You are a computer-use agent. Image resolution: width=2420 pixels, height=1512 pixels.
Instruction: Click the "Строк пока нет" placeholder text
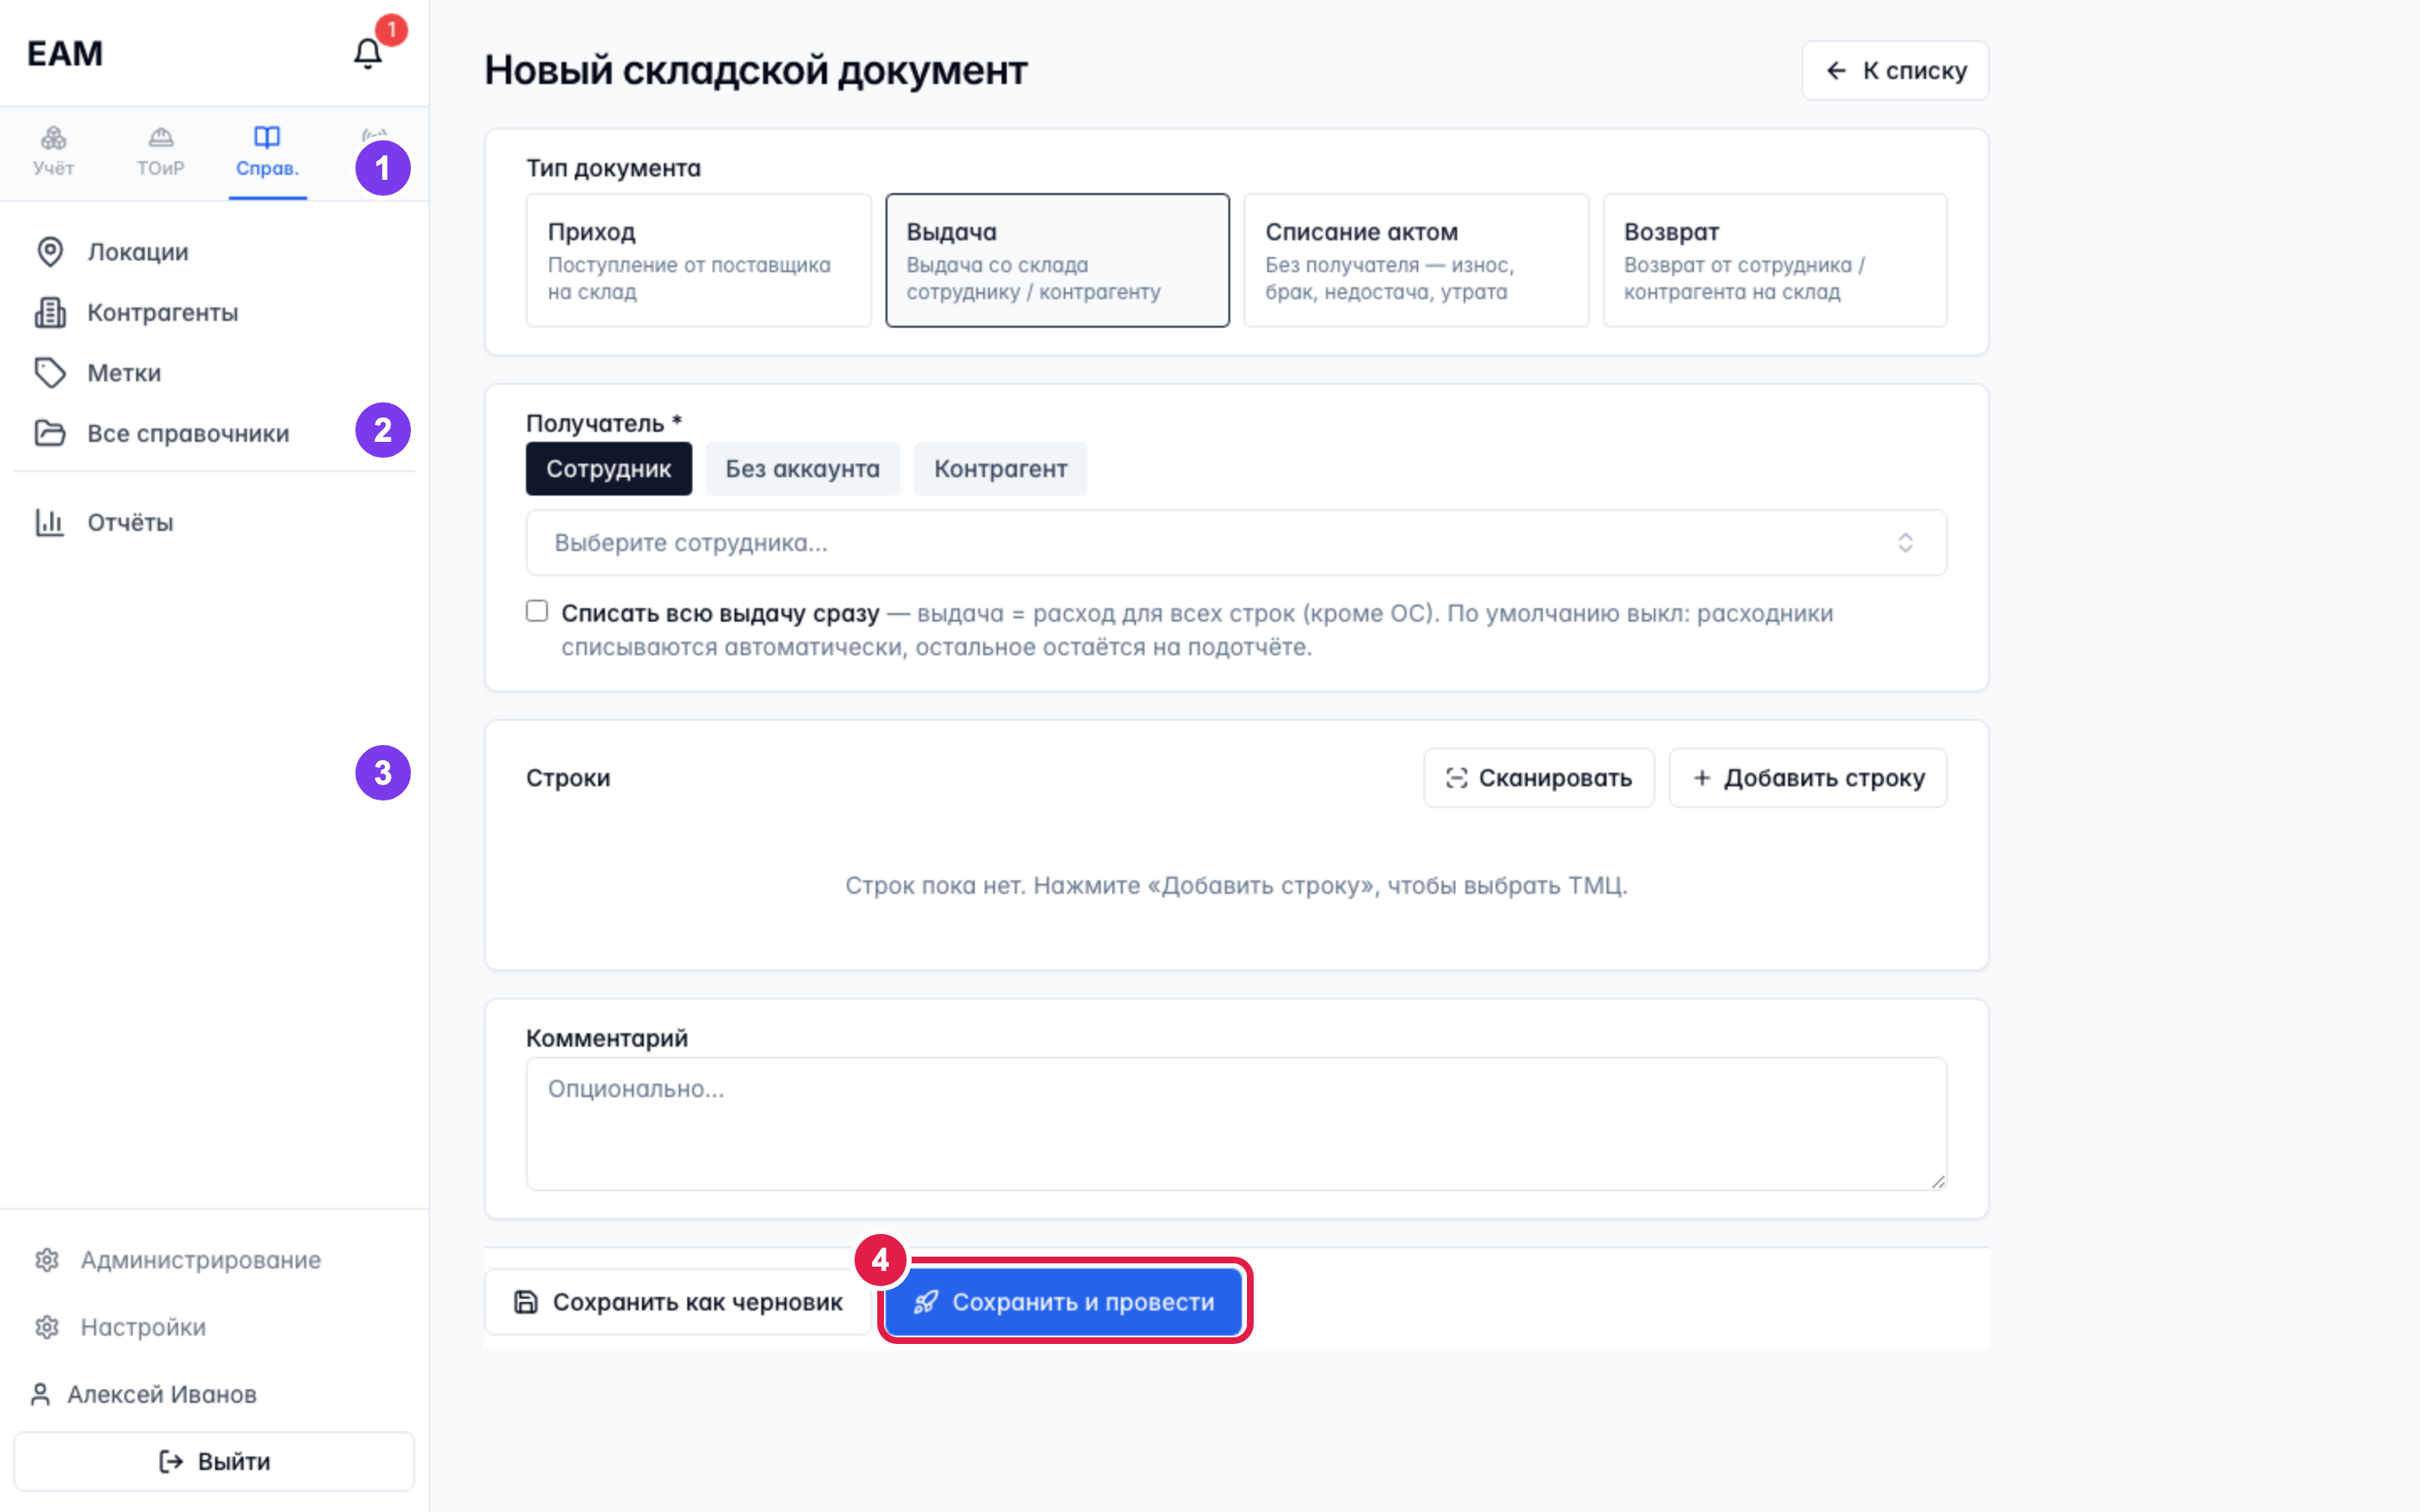(1236, 886)
